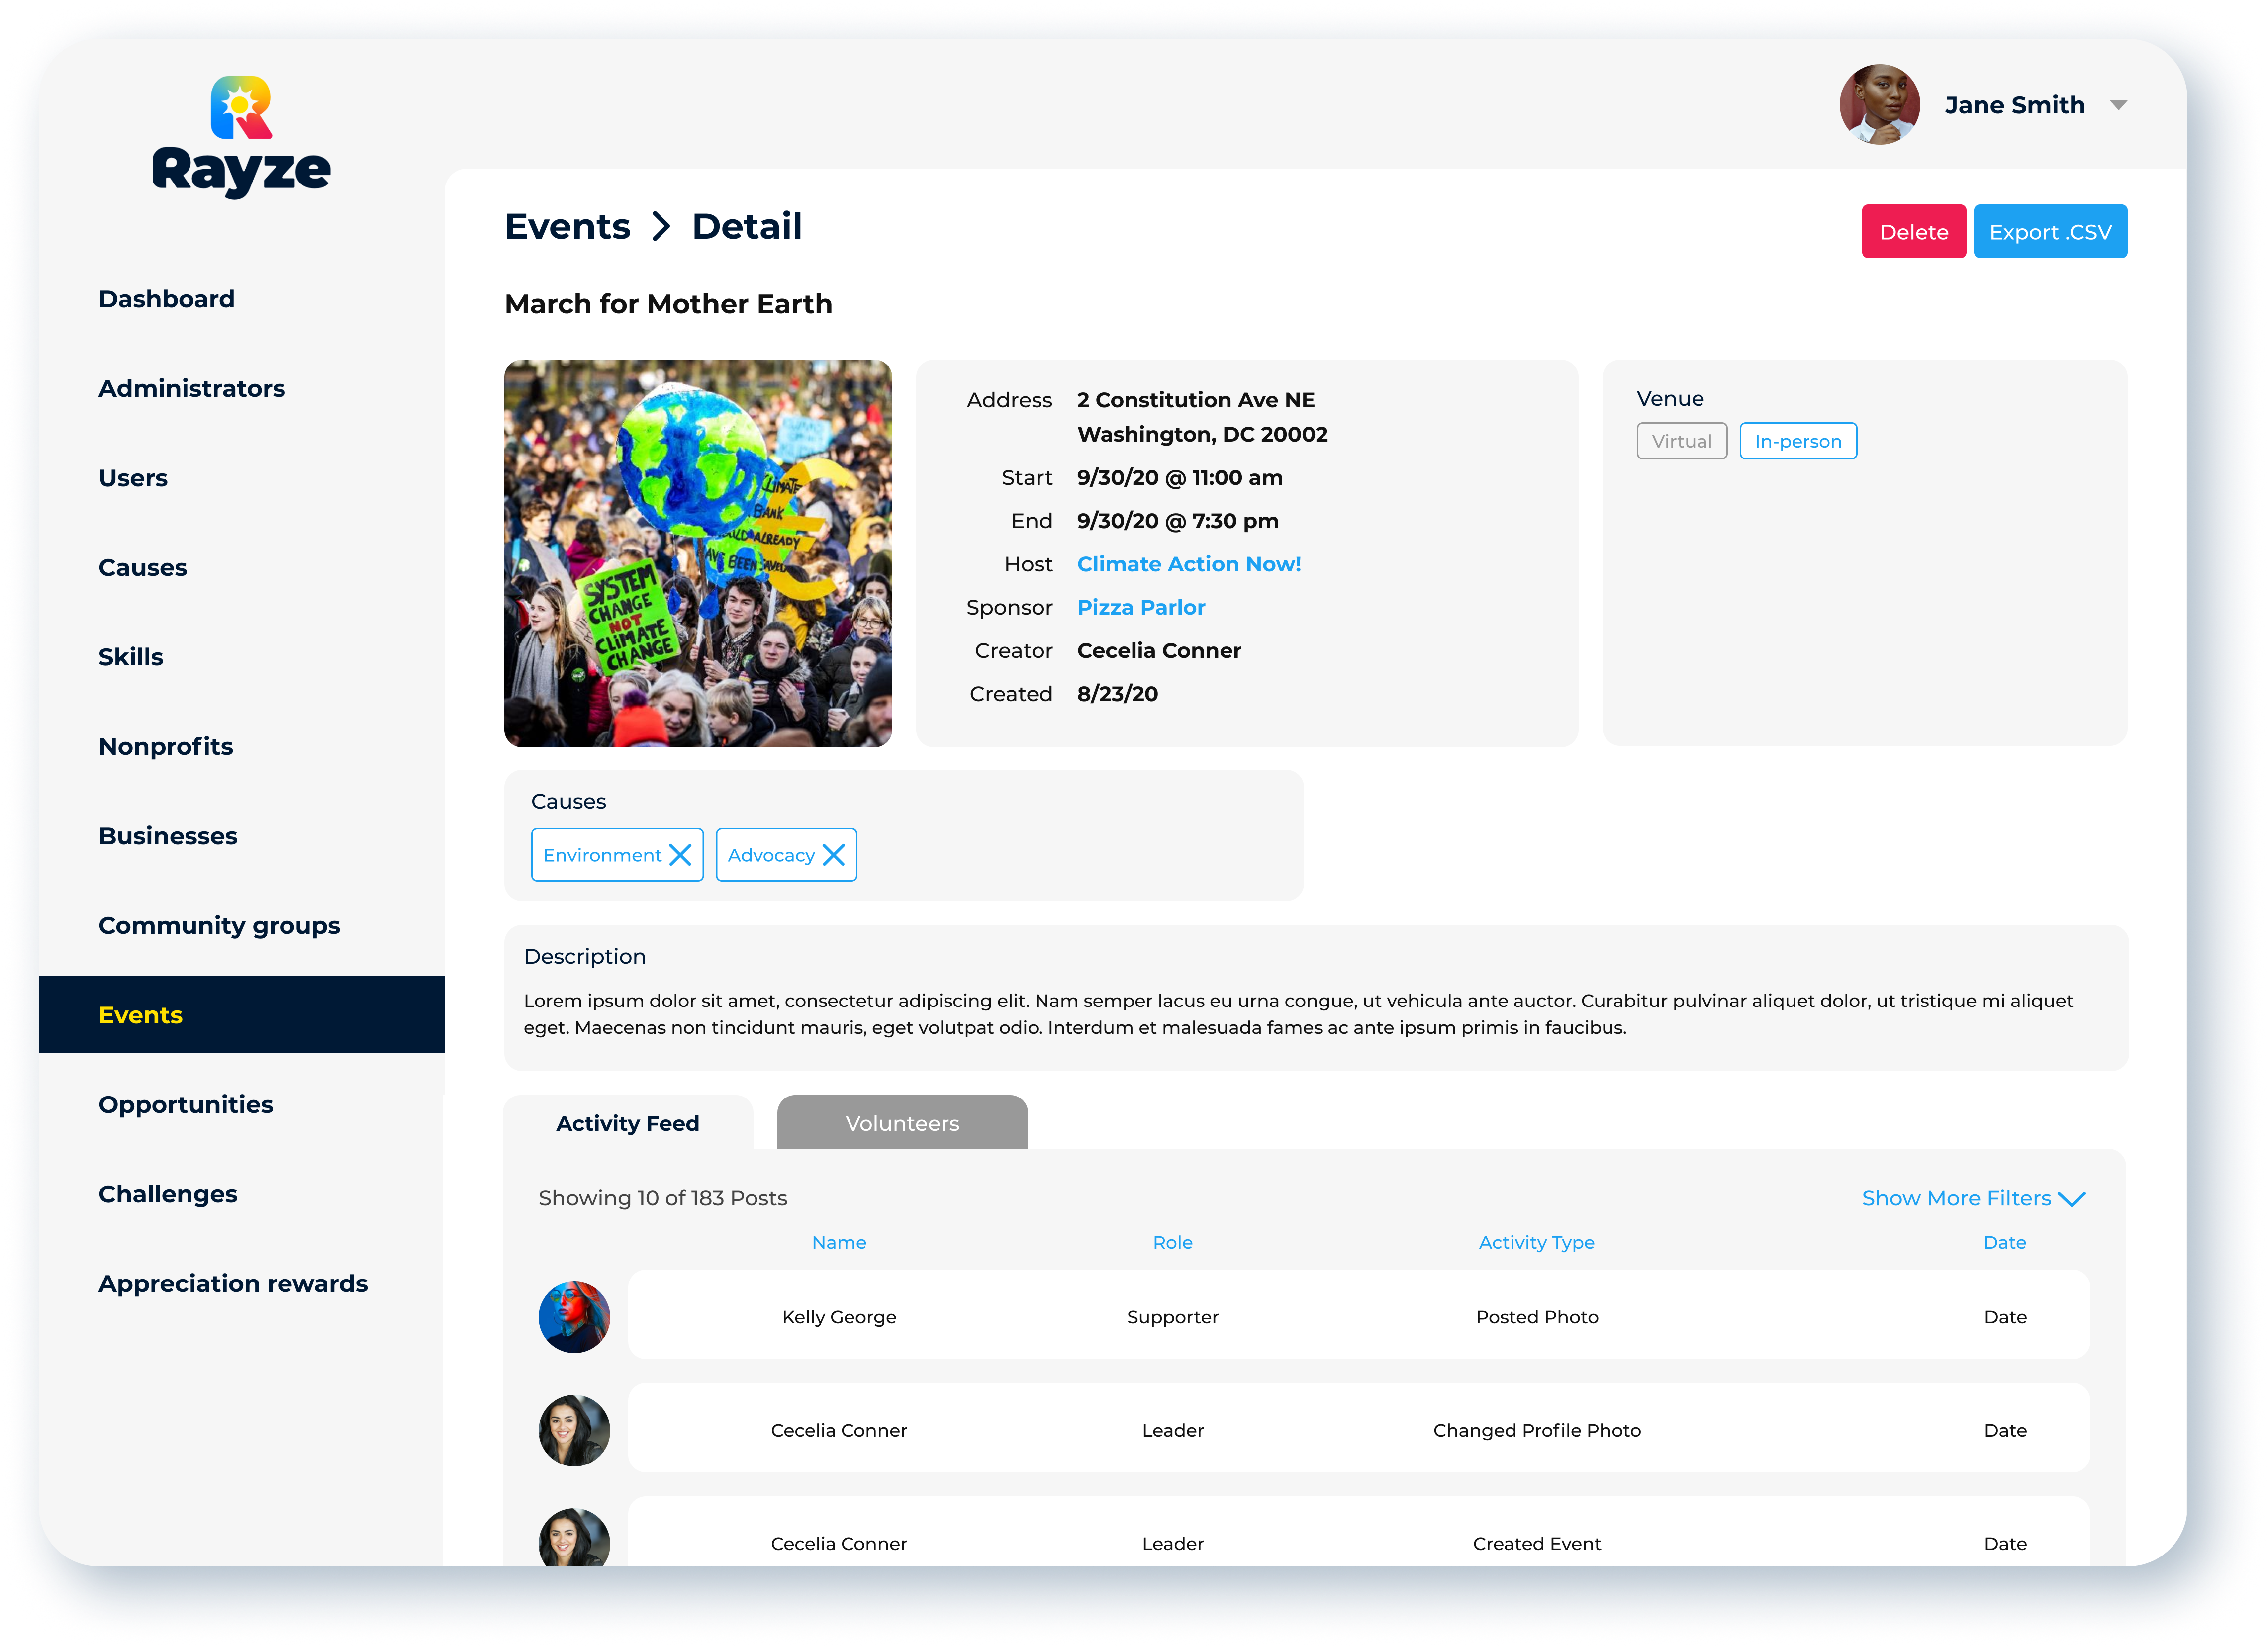This screenshot has width=2268, height=1647.
Task: Click the Supporter role cell
Action: click(1173, 1317)
